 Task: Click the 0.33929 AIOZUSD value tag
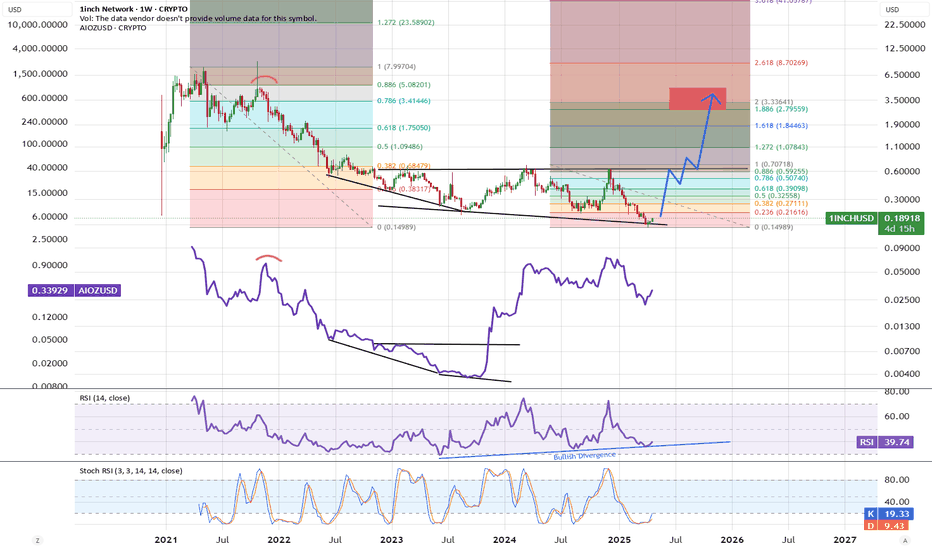click(x=50, y=291)
